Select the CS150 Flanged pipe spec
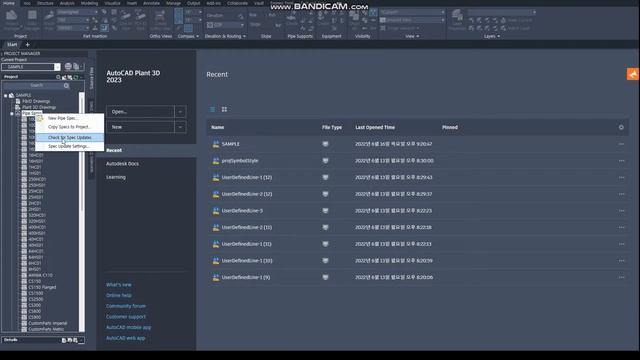Image resolution: width=640 pixels, height=360 pixels. pyautogui.click(x=42, y=287)
